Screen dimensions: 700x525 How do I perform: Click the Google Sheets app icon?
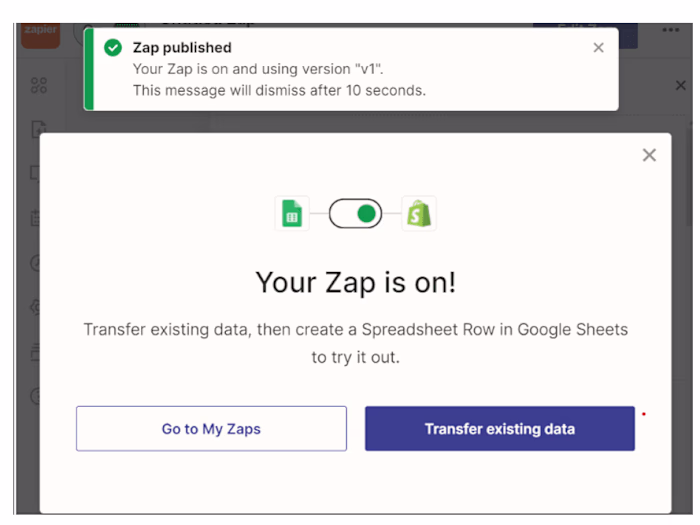(x=291, y=213)
